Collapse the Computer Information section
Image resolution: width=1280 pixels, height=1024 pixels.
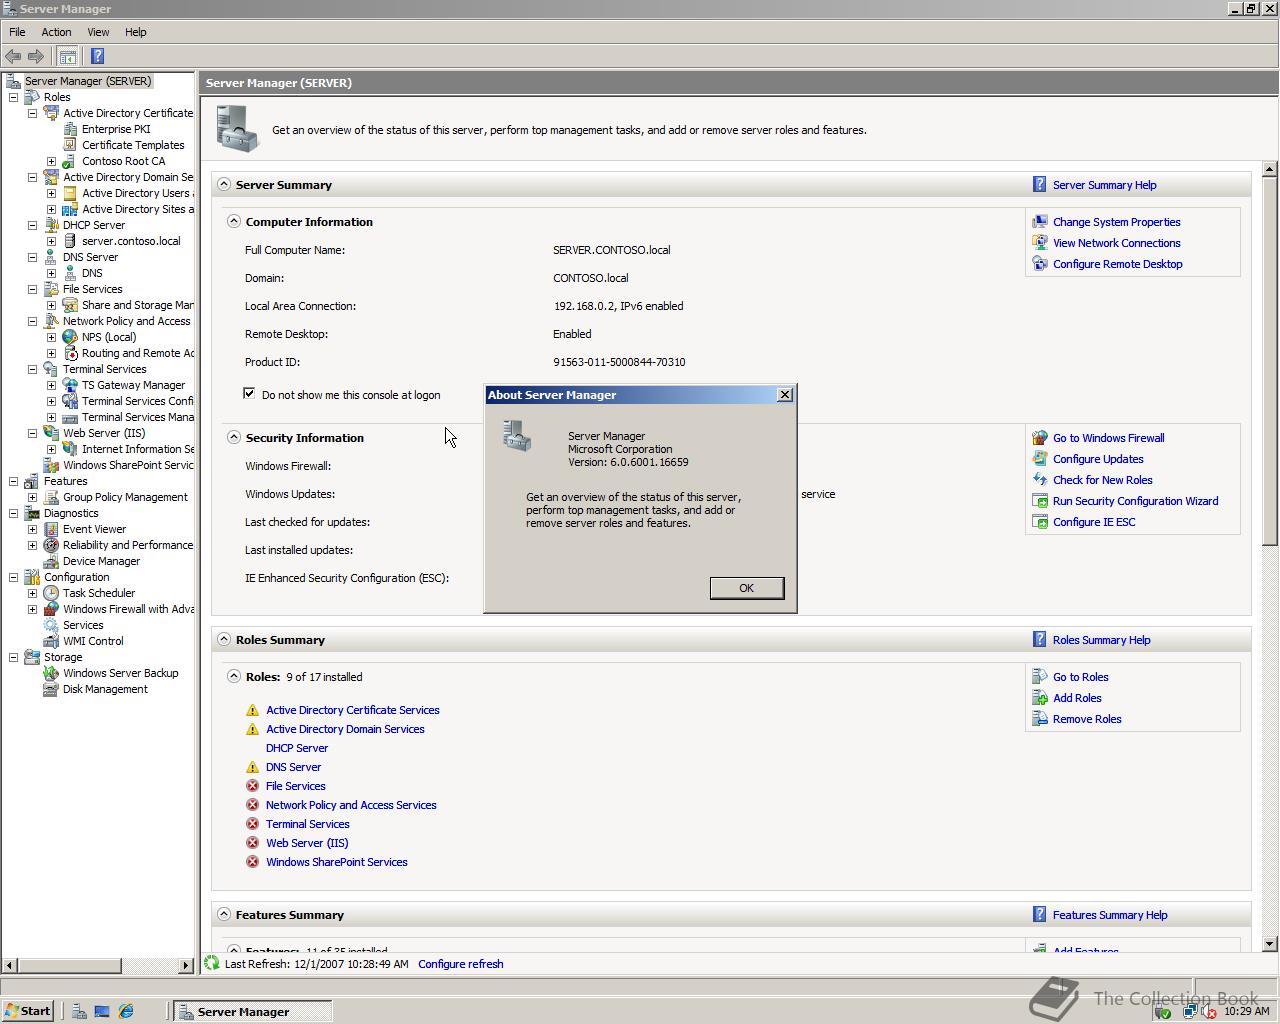[233, 221]
